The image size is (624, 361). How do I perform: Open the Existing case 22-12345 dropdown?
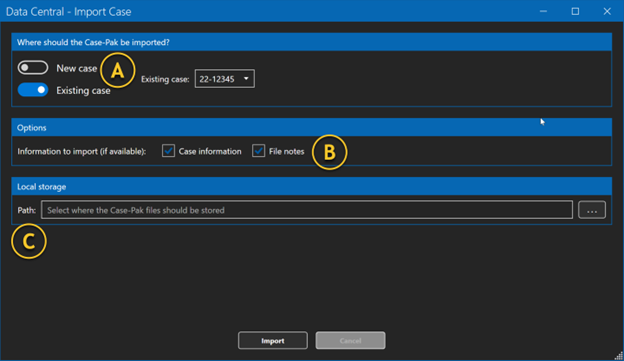(224, 79)
